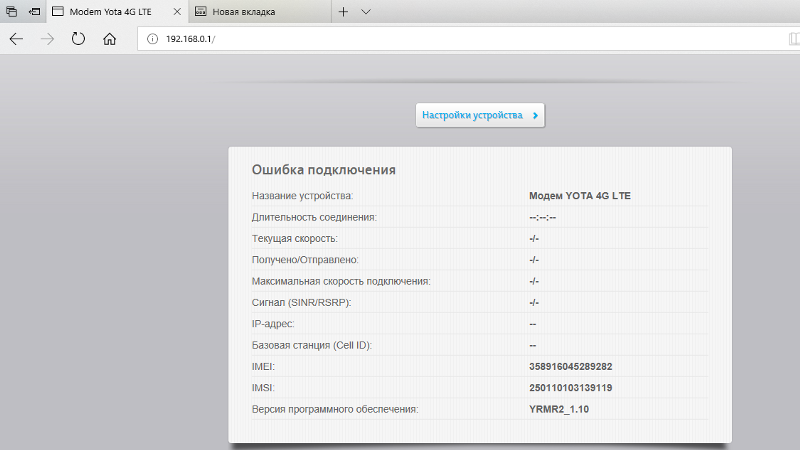Select the Ошибка подключения heading
This screenshot has height=450, width=800.
point(323,170)
